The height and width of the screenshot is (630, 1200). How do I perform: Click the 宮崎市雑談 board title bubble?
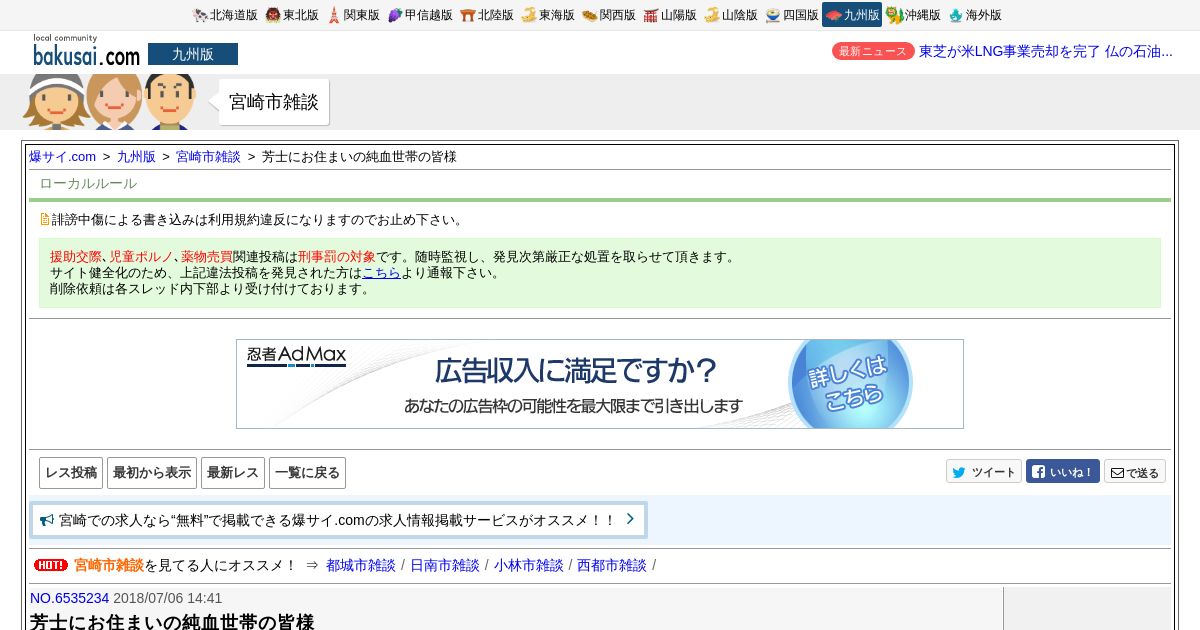pyautogui.click(x=274, y=102)
